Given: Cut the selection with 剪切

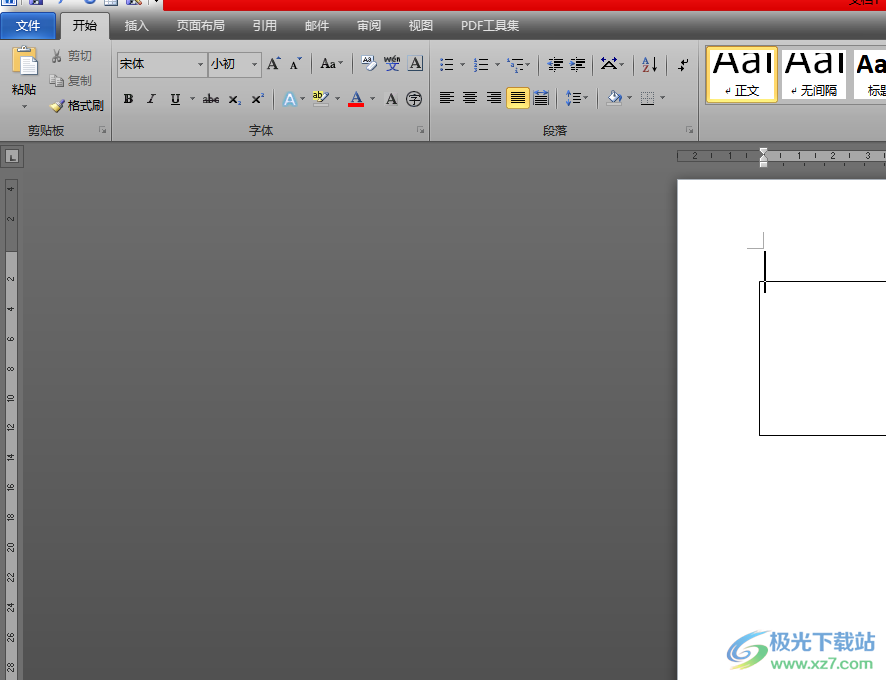Looking at the screenshot, I should [71, 56].
